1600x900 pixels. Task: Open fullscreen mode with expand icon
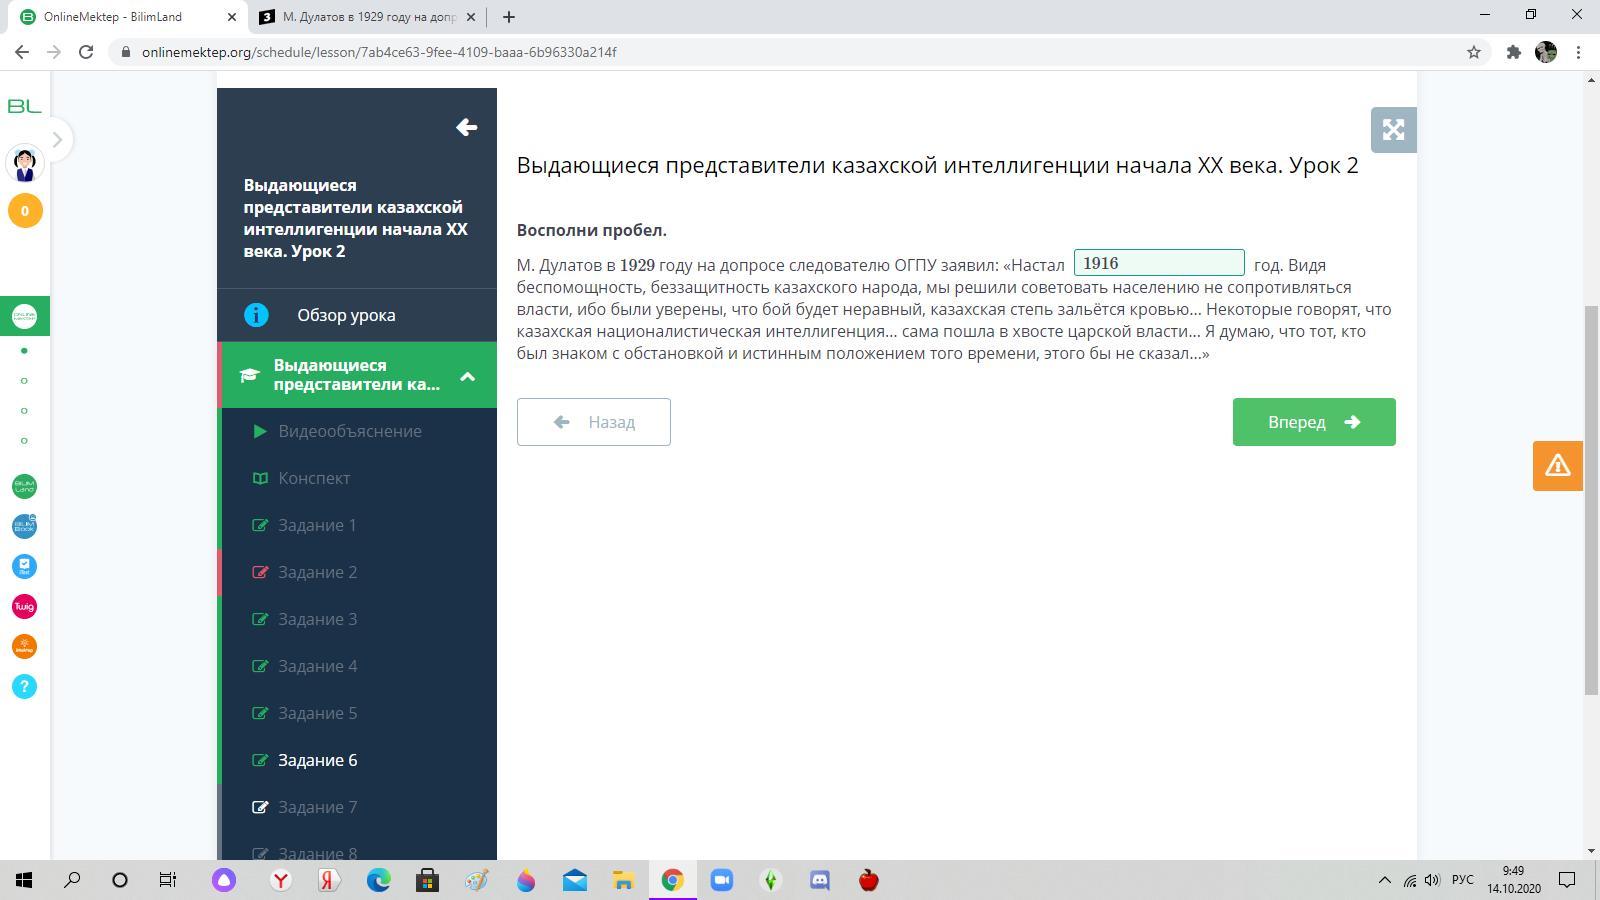point(1393,130)
